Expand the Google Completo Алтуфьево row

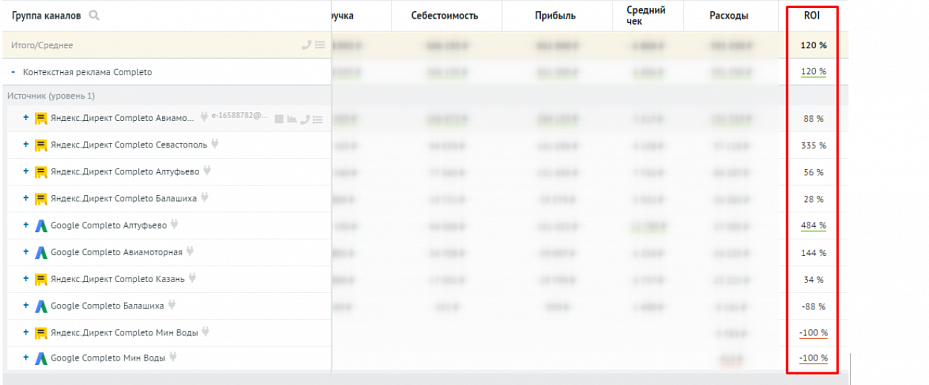25,225
